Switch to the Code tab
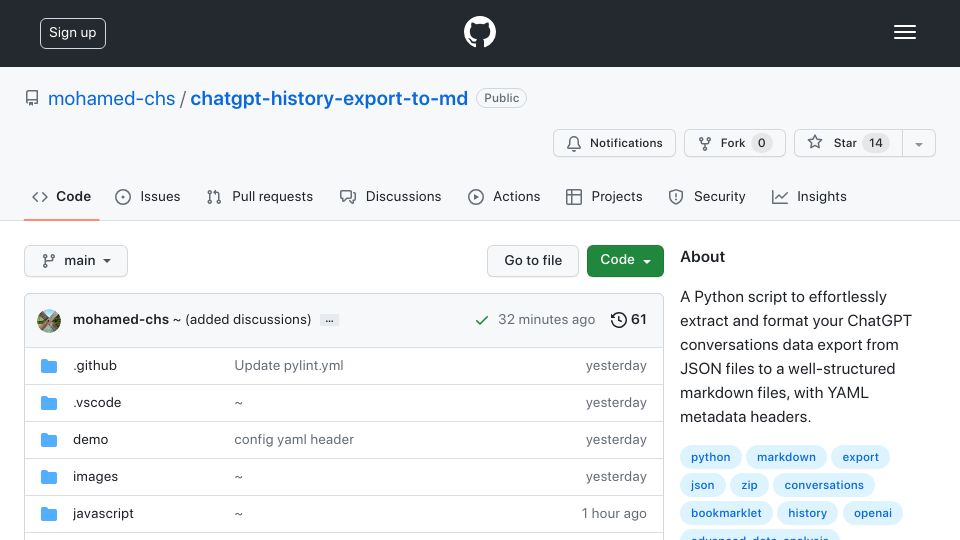The height and width of the screenshot is (540, 960). (x=61, y=197)
